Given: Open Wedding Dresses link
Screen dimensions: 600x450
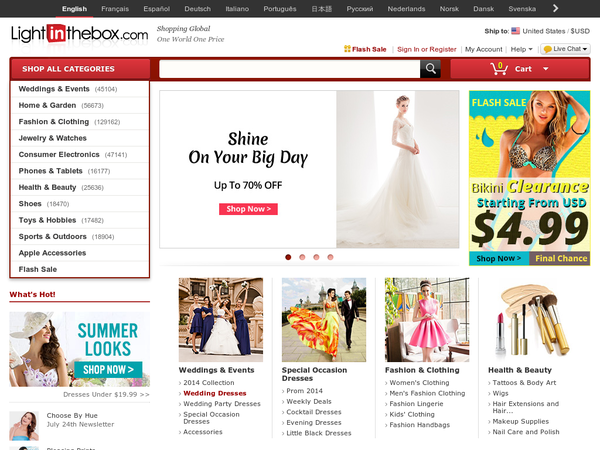Looking at the screenshot, I should click(215, 393).
